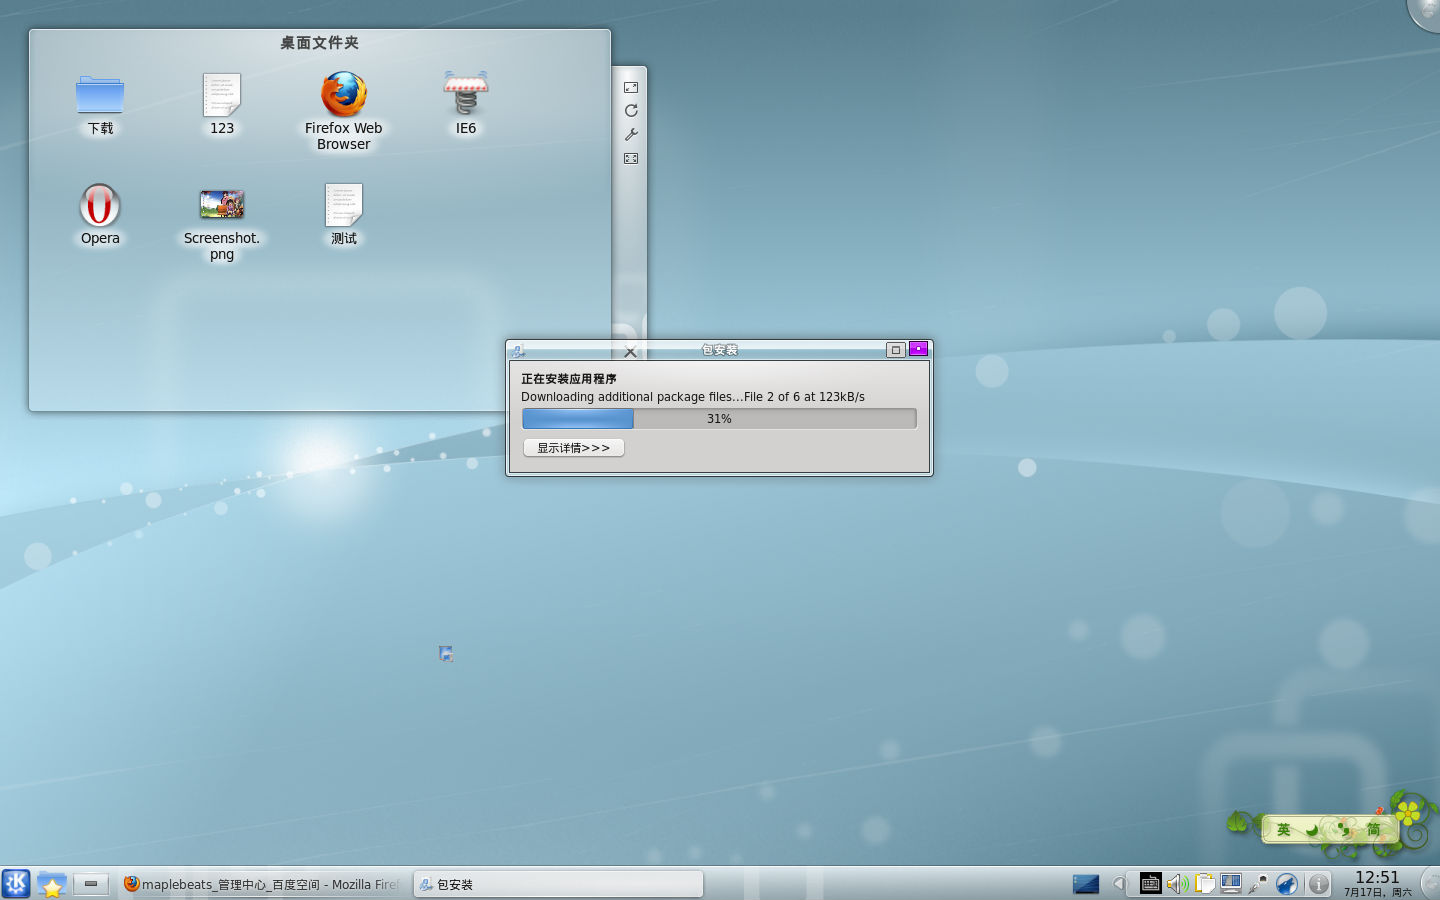Click the 包安装 dialog title text
1440x900 pixels.
point(719,350)
